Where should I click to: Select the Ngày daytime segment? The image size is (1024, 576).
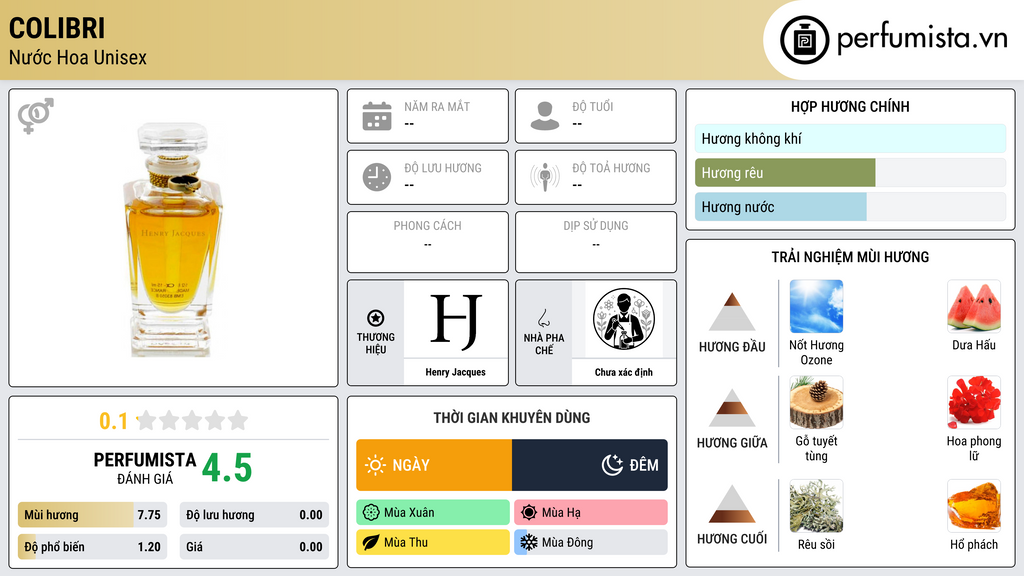click(x=434, y=465)
